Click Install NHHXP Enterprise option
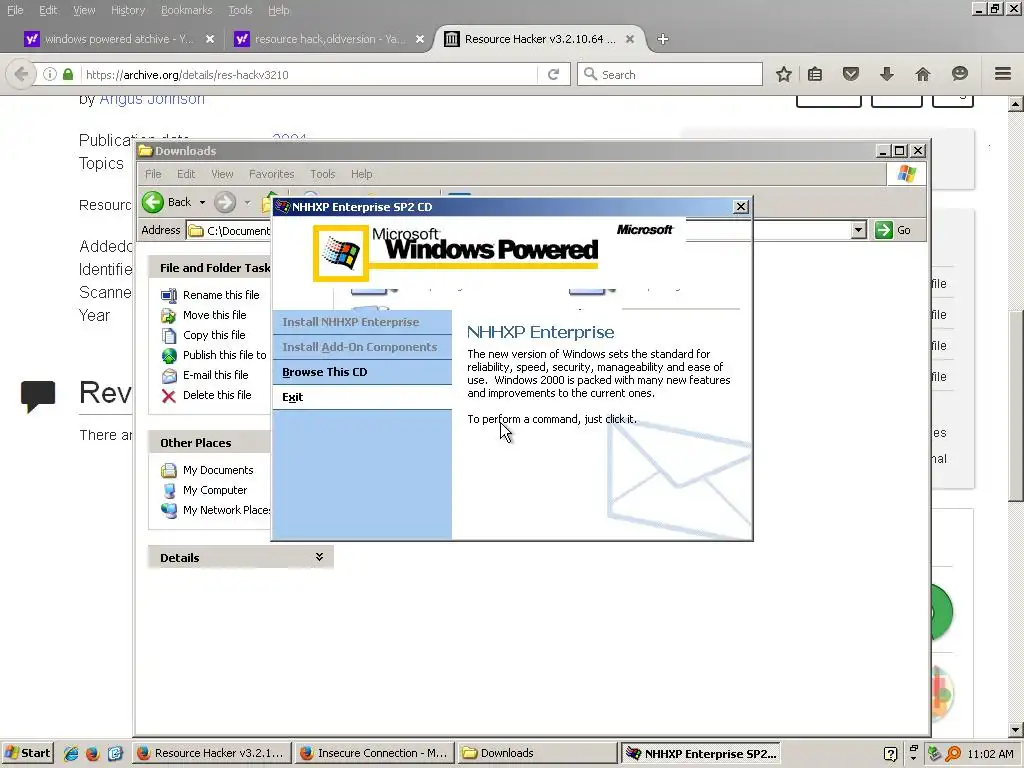Image resolution: width=1024 pixels, height=768 pixels. (x=351, y=322)
